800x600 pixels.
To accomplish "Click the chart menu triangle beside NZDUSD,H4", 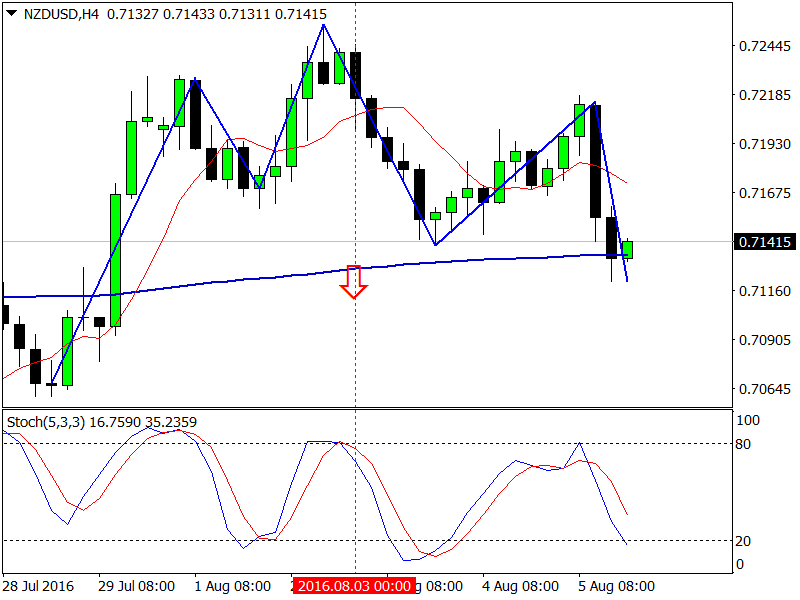I will (x=12, y=14).
